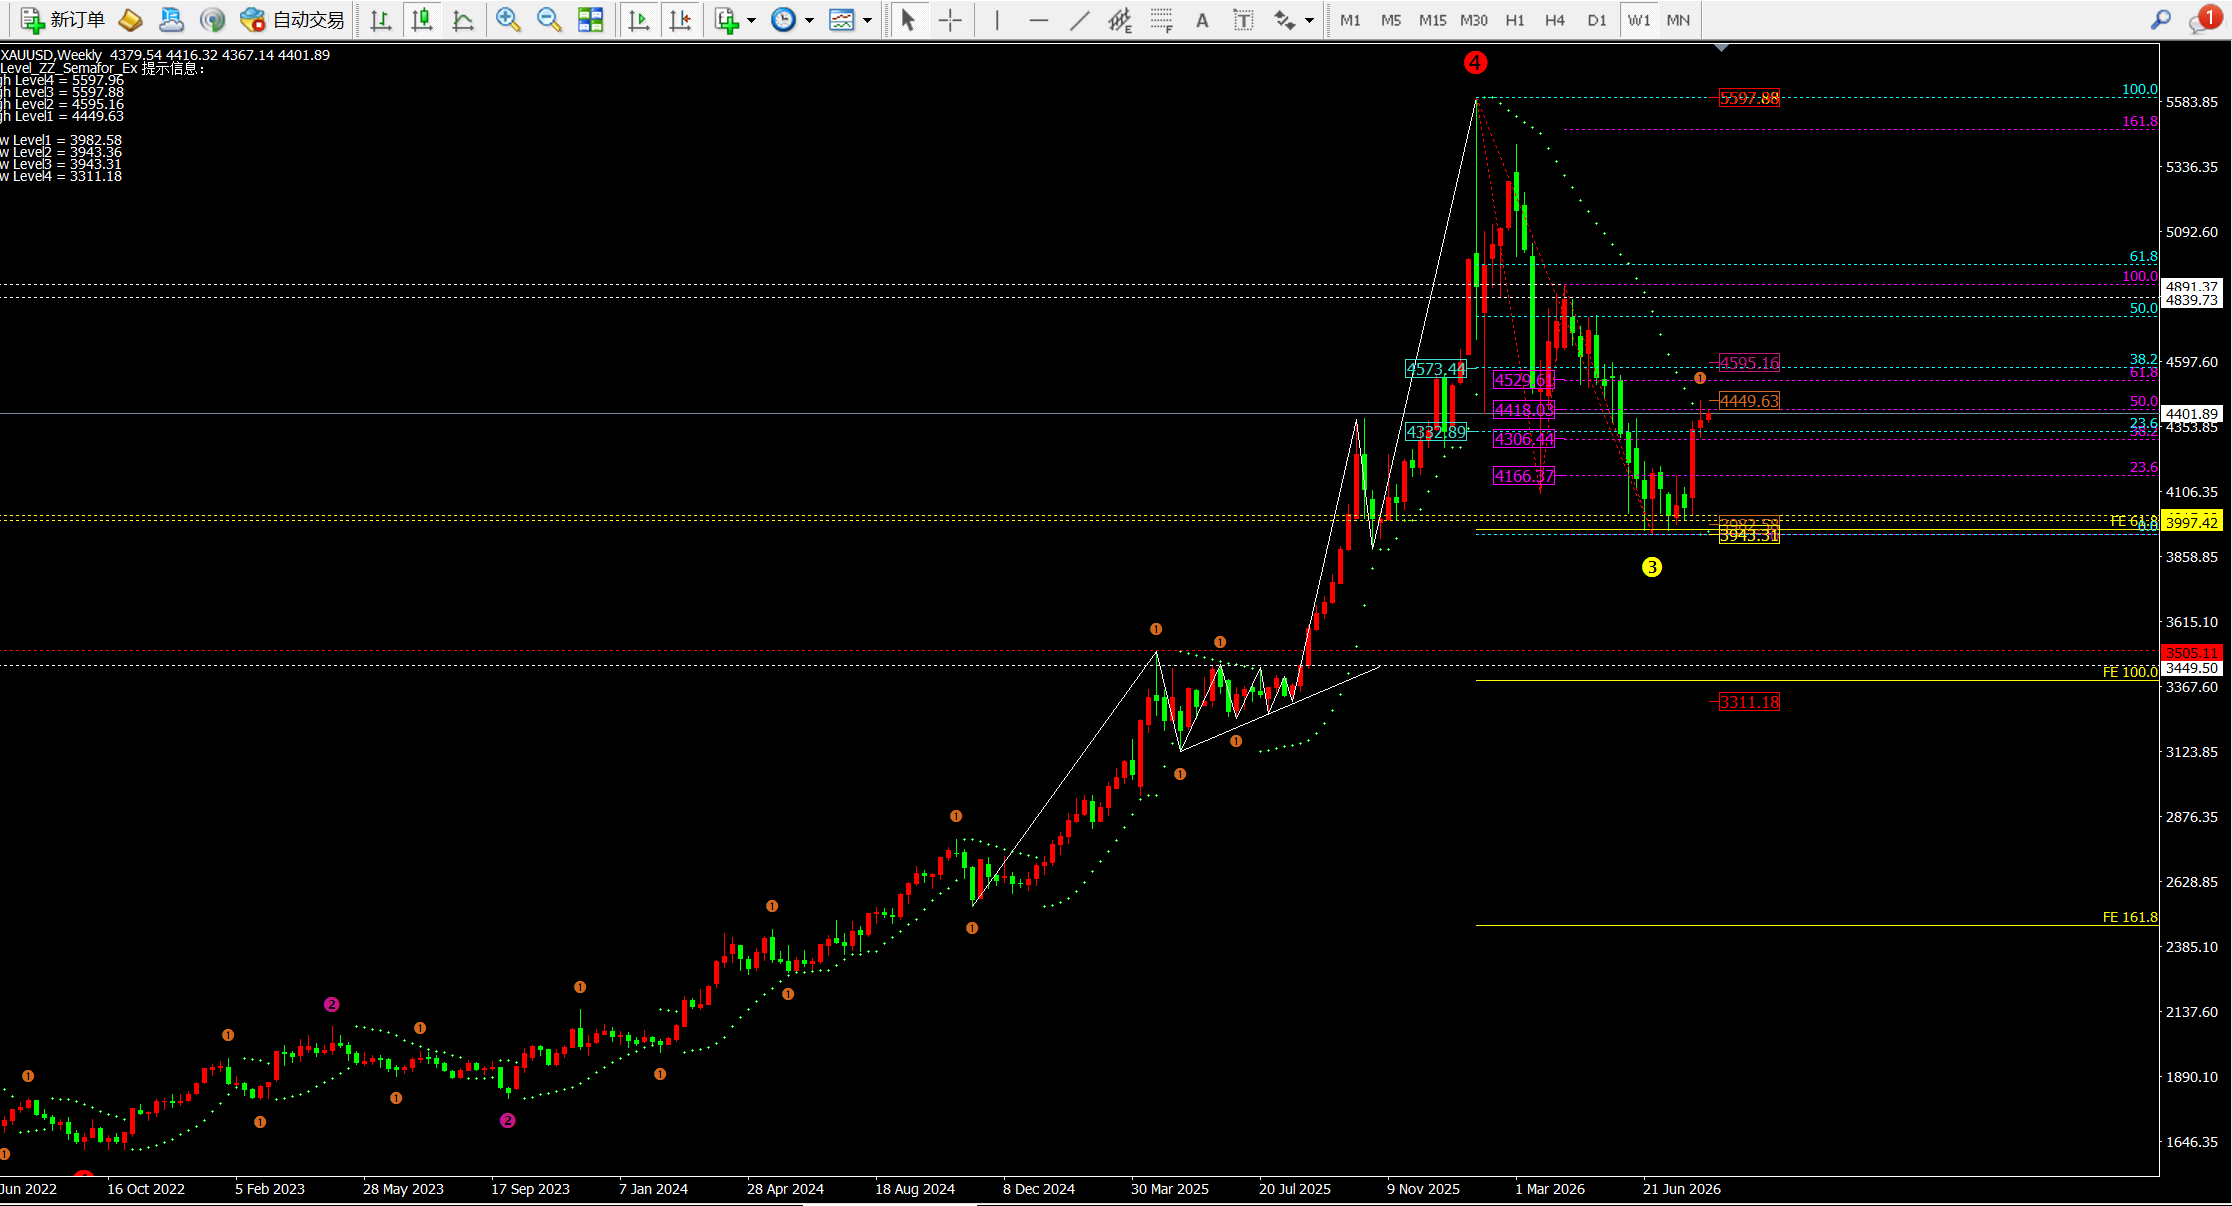Switch to the M30 timeframe
Image resolution: width=2232 pixels, height=1206 pixels.
(x=1474, y=20)
